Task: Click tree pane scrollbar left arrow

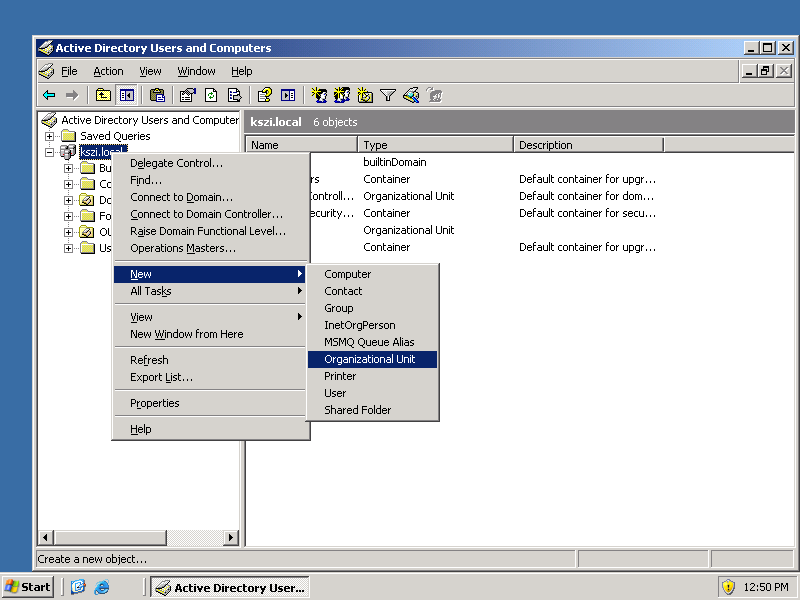Action: coord(45,537)
